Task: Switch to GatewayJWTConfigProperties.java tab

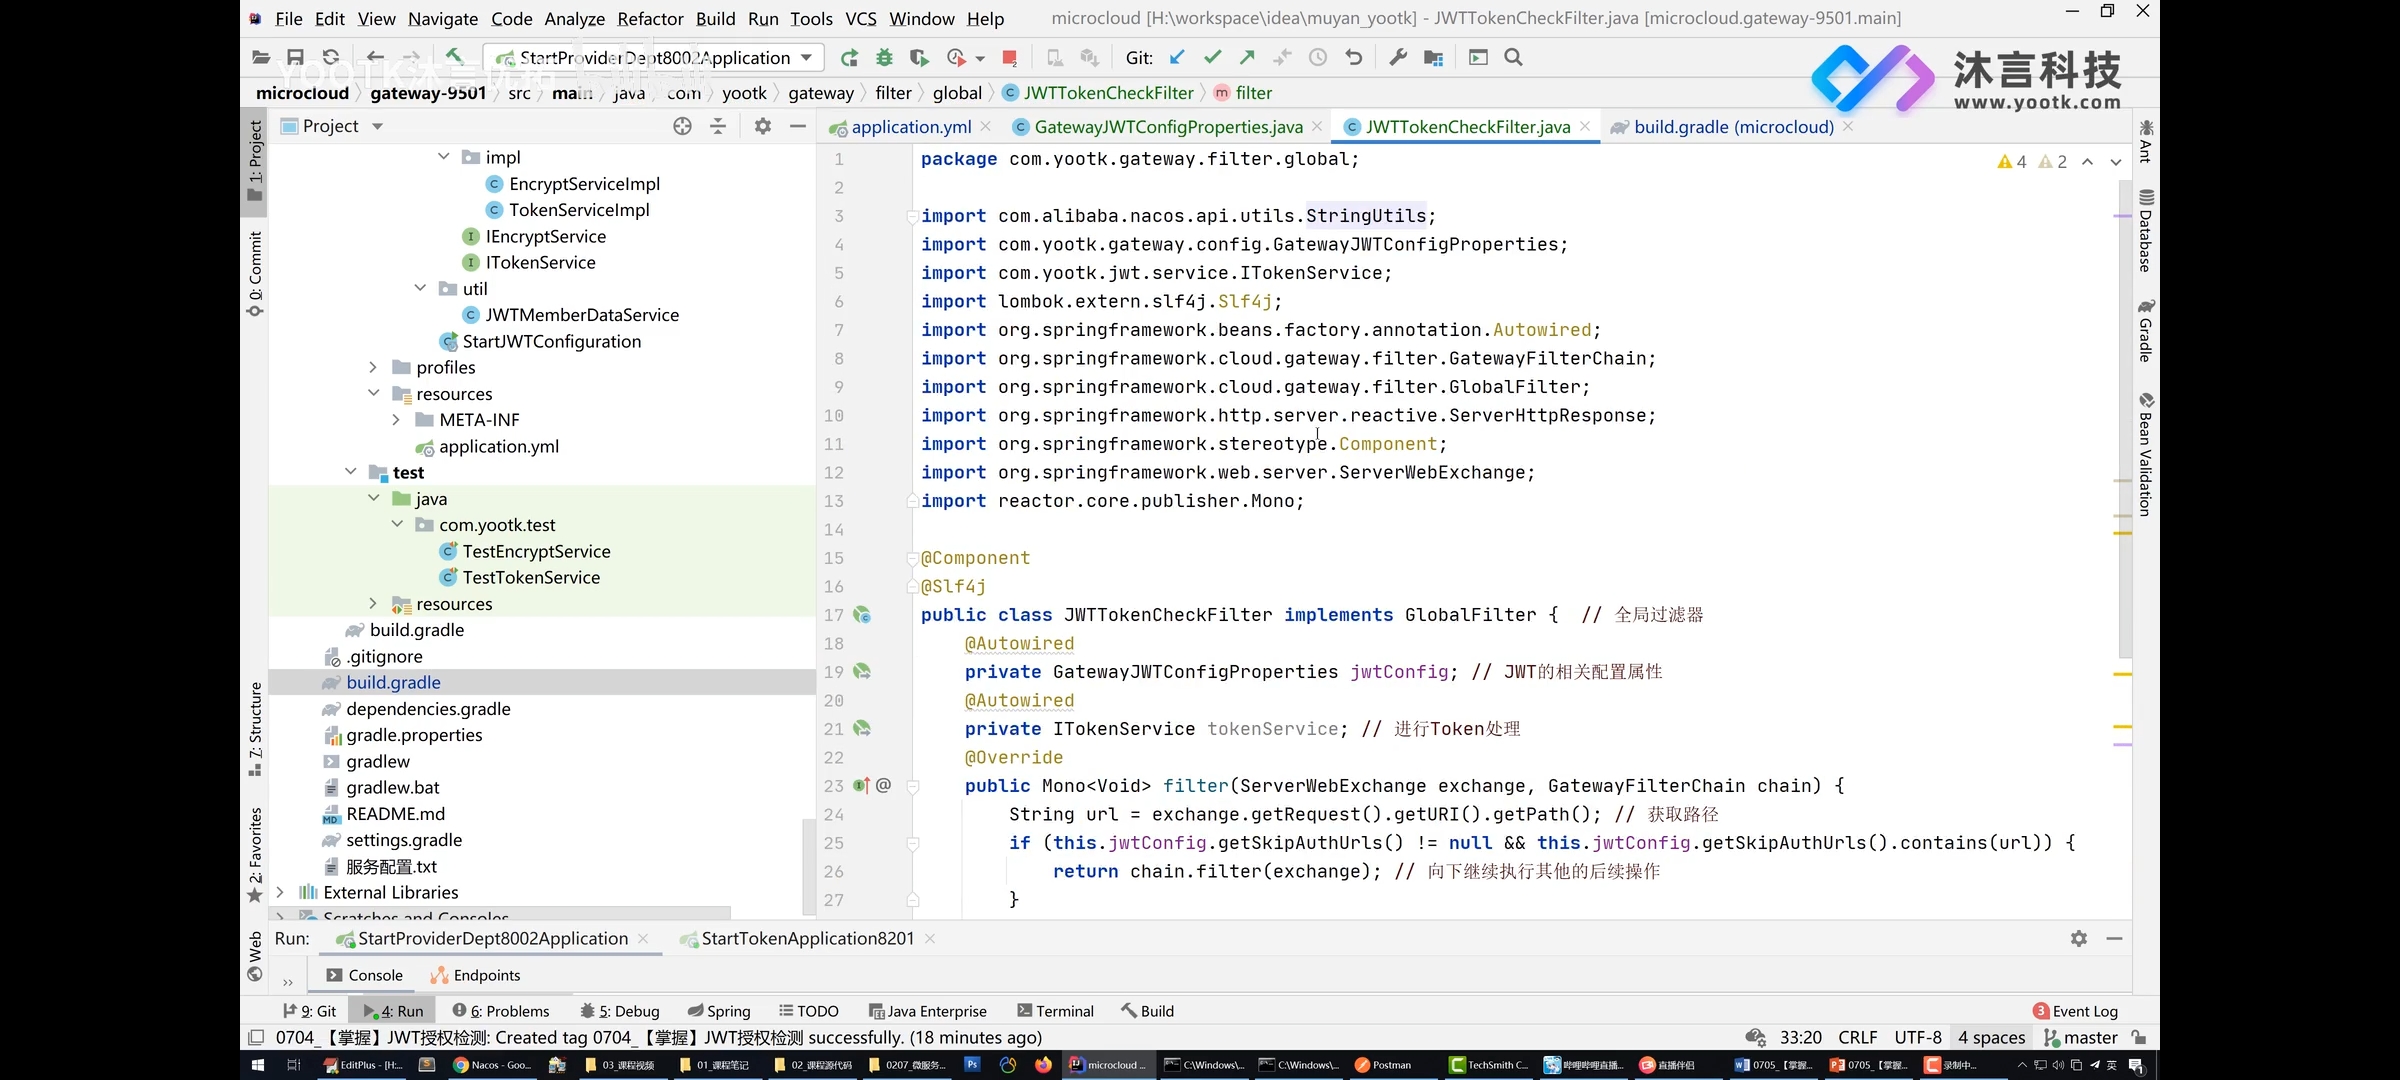Action: point(1168,127)
